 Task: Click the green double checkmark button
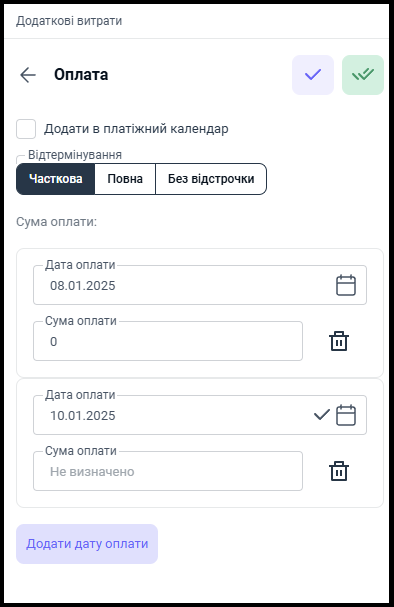[x=363, y=75]
